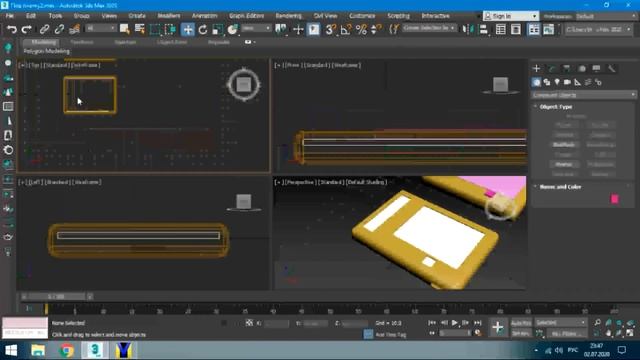Click the Mirror tool icon
This screenshot has height=360, width=640.
468,29
